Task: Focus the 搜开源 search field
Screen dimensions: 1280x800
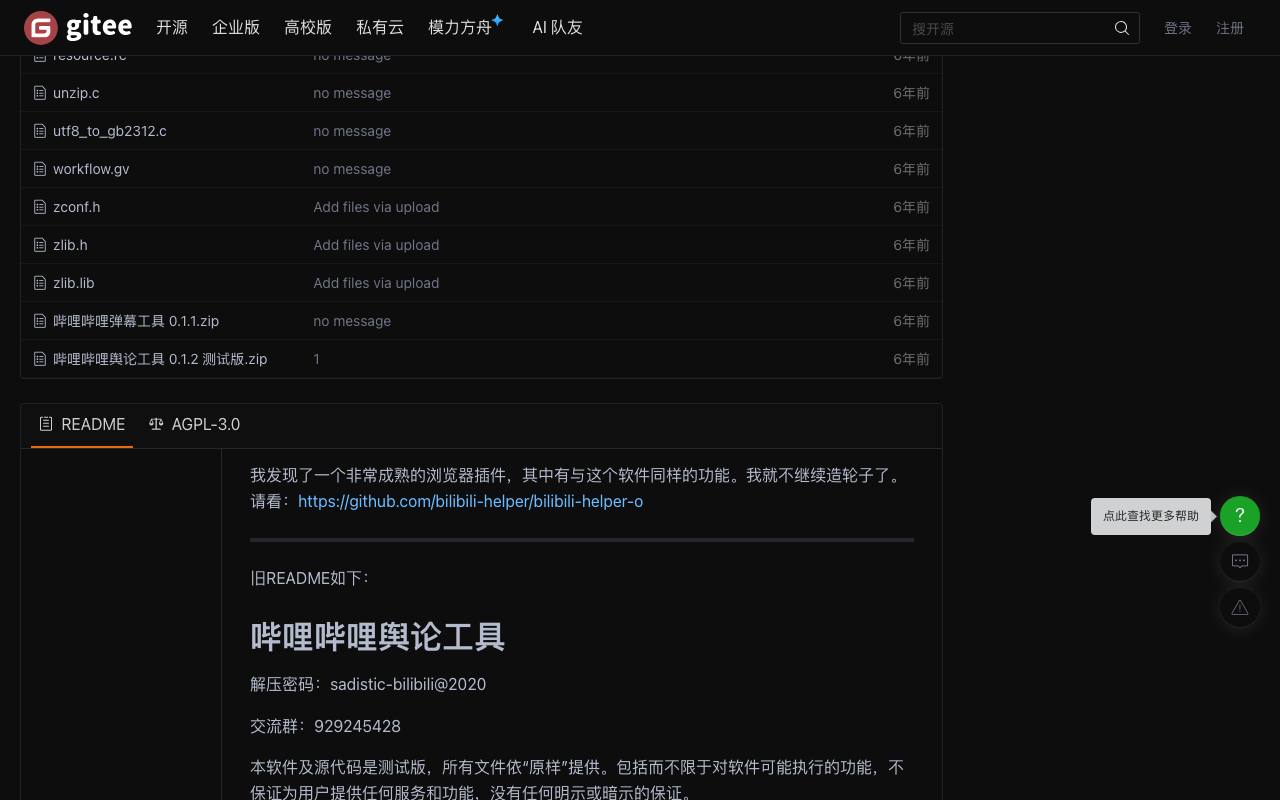Action: pyautogui.click(x=1020, y=28)
